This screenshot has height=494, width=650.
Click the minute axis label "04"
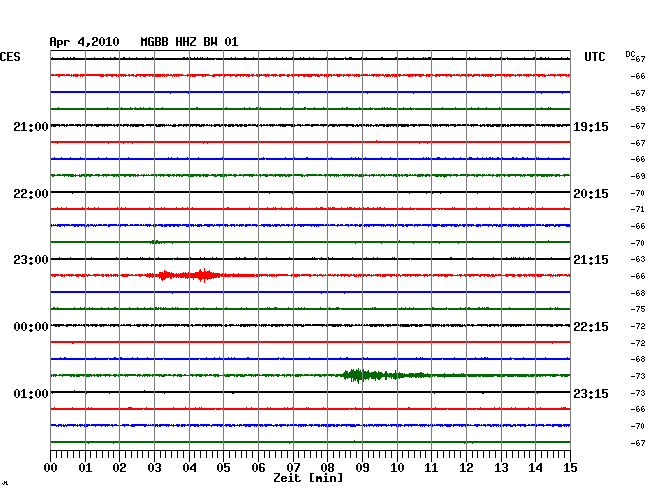[189, 468]
